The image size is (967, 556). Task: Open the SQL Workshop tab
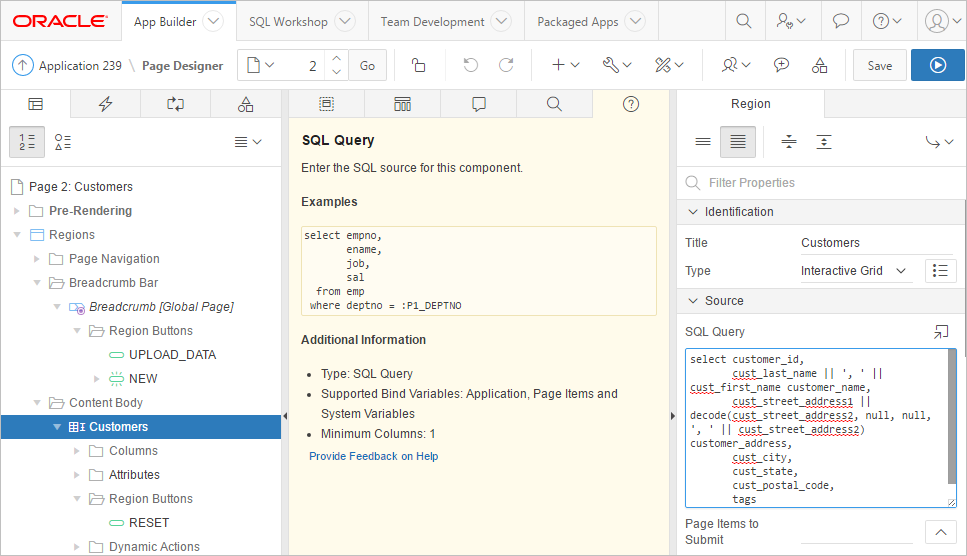[x=288, y=21]
